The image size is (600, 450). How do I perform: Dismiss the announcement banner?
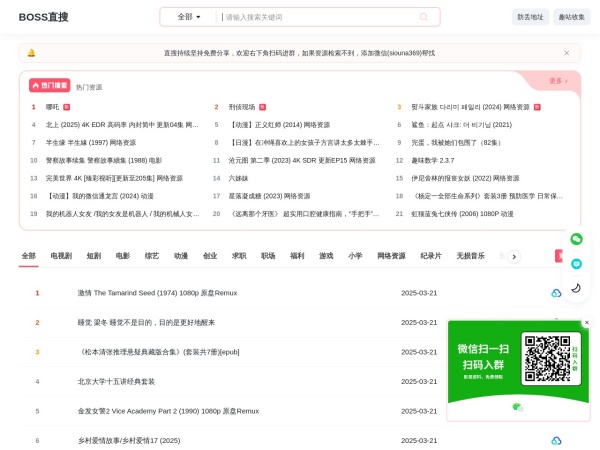click(x=568, y=53)
